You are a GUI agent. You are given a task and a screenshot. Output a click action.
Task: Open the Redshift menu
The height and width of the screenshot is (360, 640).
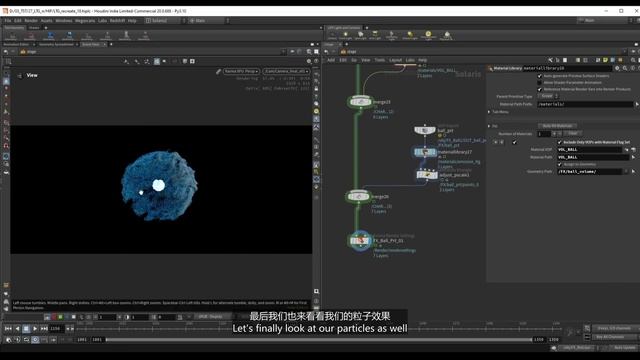click(x=117, y=20)
